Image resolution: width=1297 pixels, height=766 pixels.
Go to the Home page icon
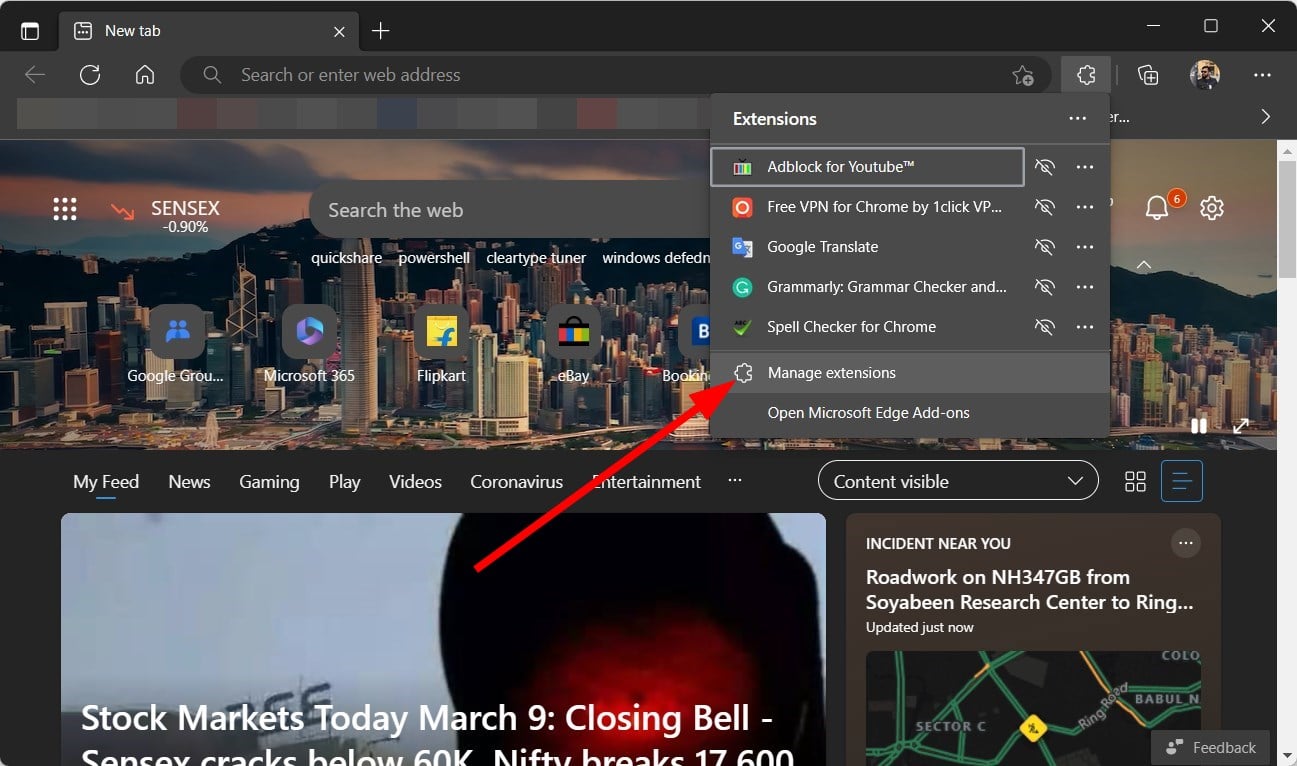point(145,75)
